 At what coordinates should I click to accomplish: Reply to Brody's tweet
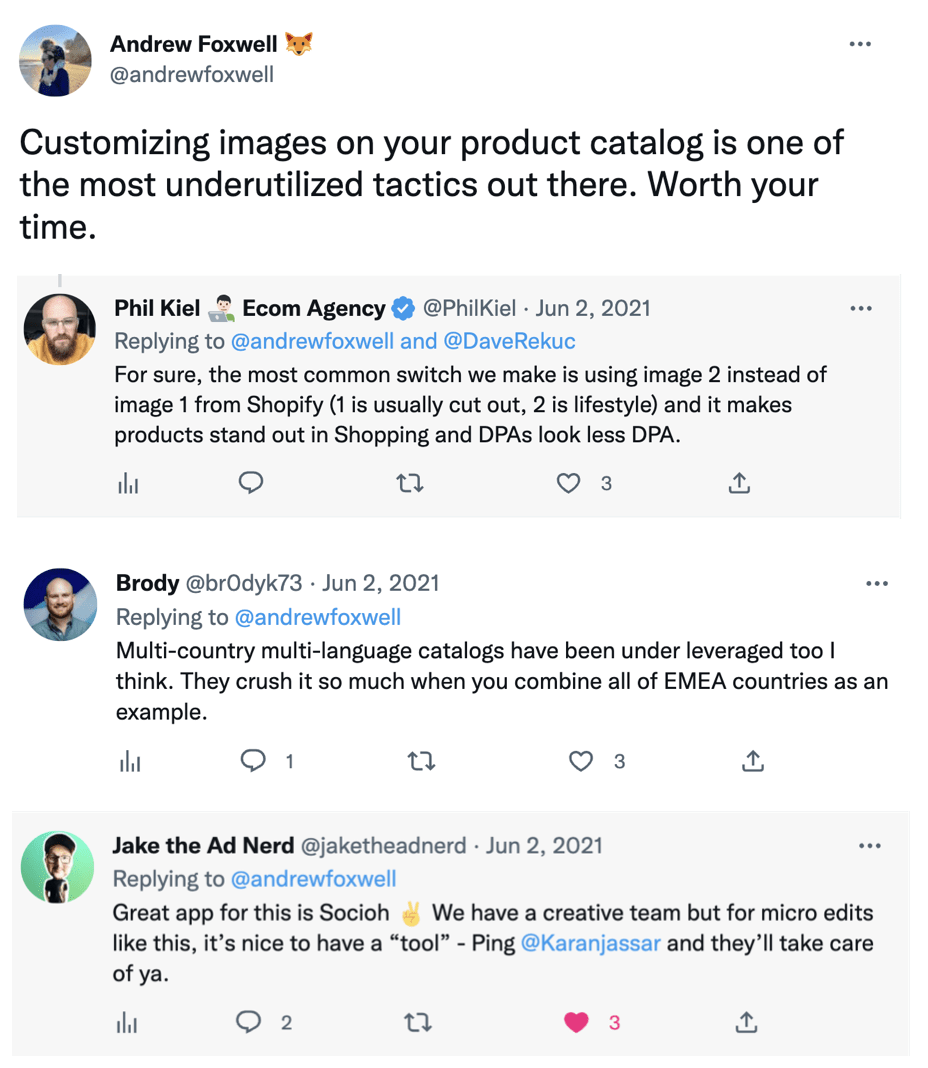point(254,761)
